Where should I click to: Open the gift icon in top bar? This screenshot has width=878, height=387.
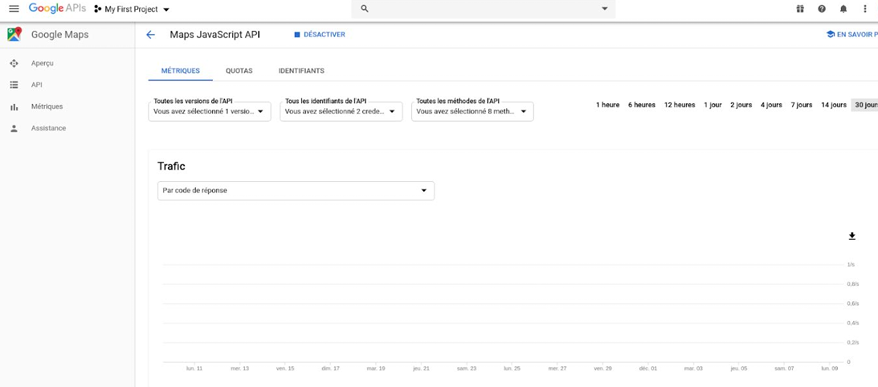point(800,9)
